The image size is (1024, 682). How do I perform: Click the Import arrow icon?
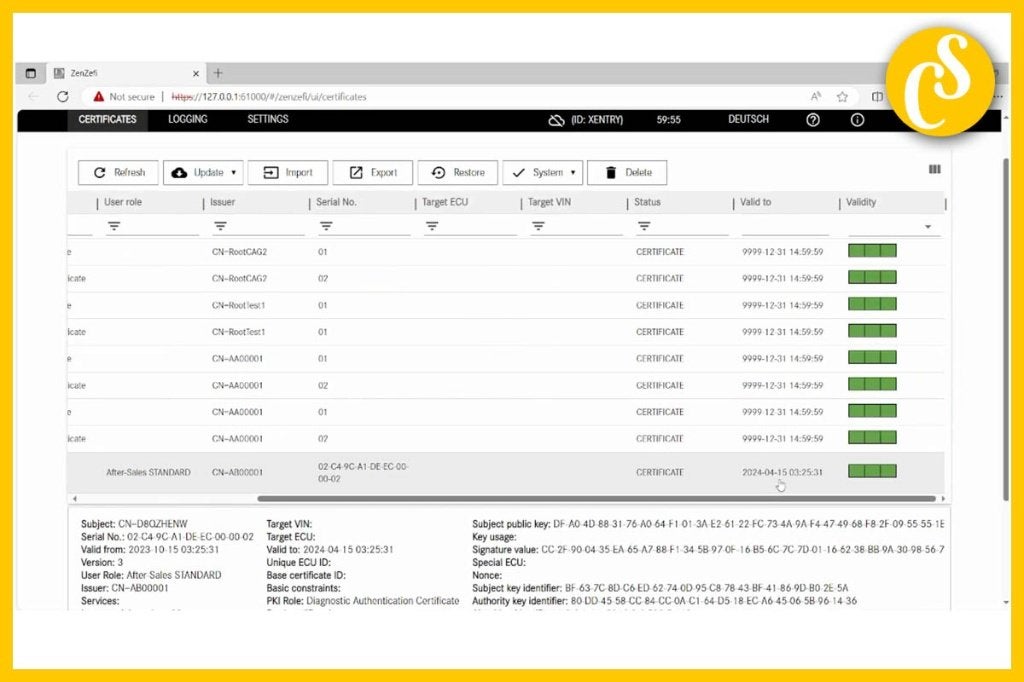tap(270, 172)
